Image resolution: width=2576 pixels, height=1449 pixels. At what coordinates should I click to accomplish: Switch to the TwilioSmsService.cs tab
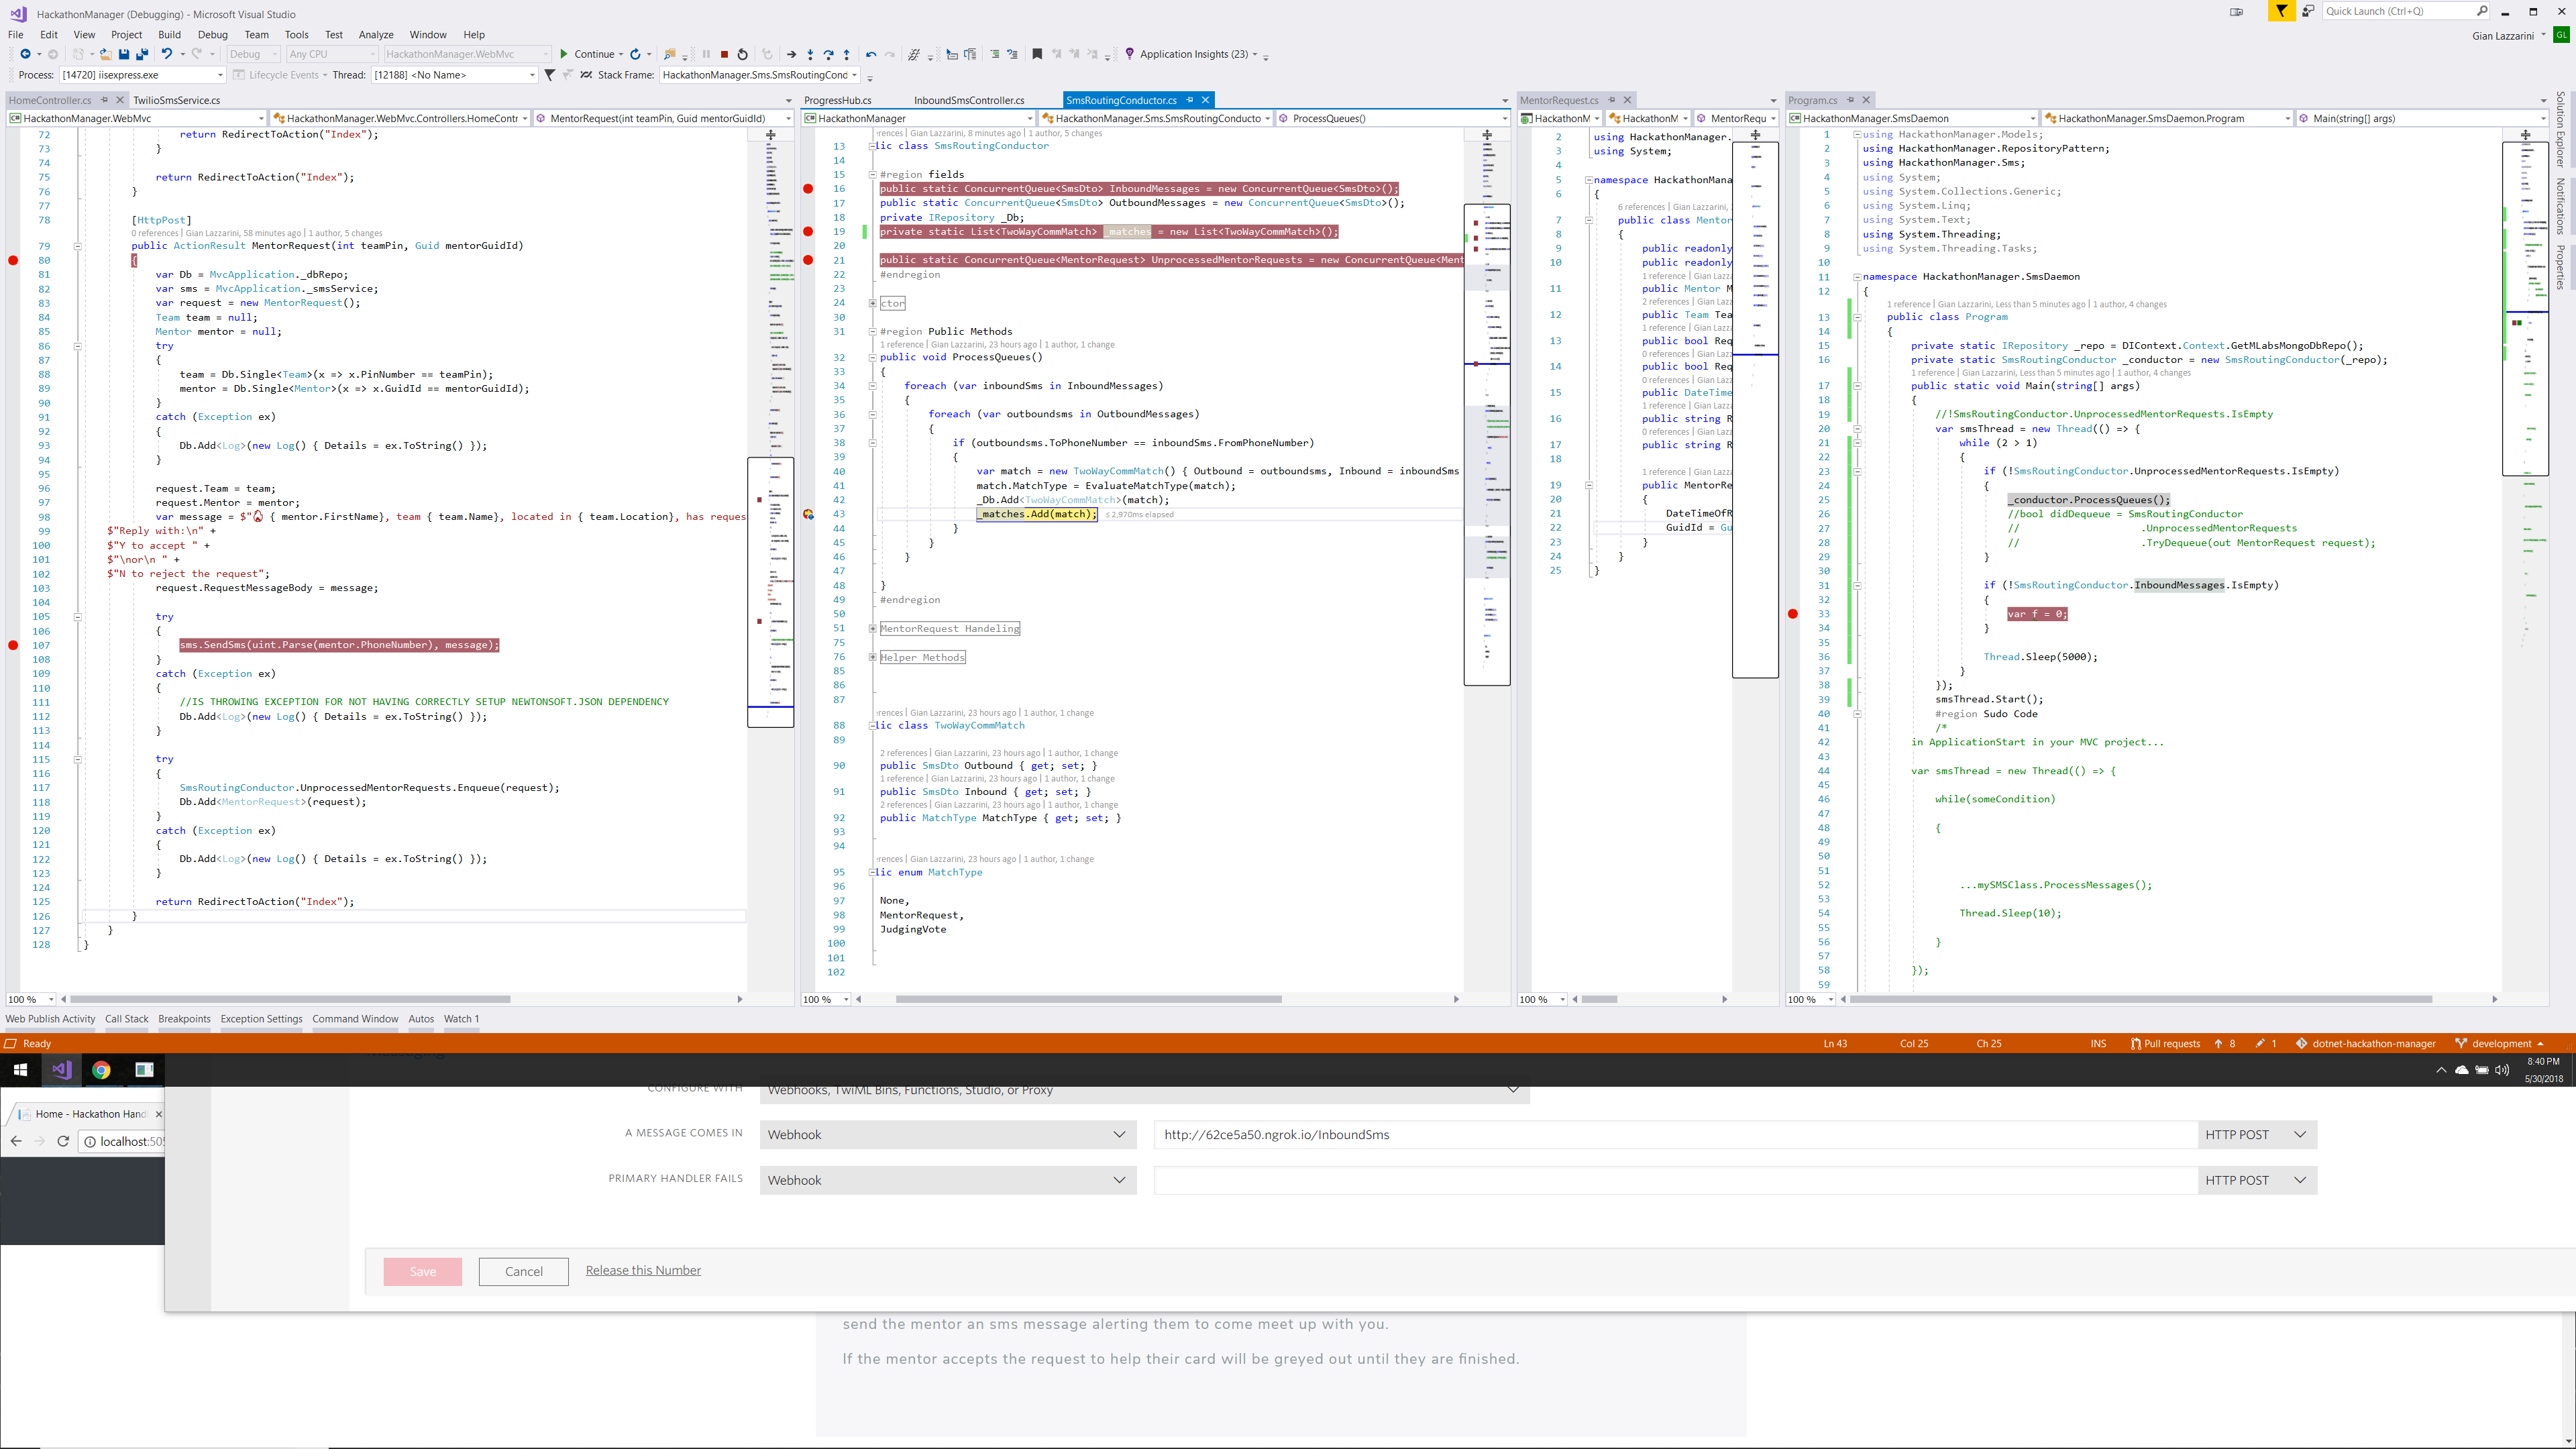[x=177, y=100]
